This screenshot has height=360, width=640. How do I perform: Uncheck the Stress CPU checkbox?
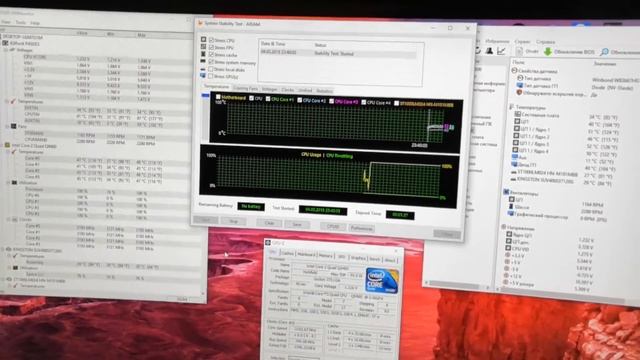pyautogui.click(x=211, y=40)
